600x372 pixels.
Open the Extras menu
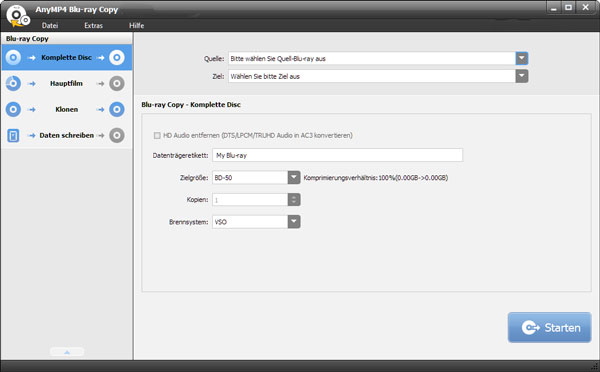click(x=93, y=26)
